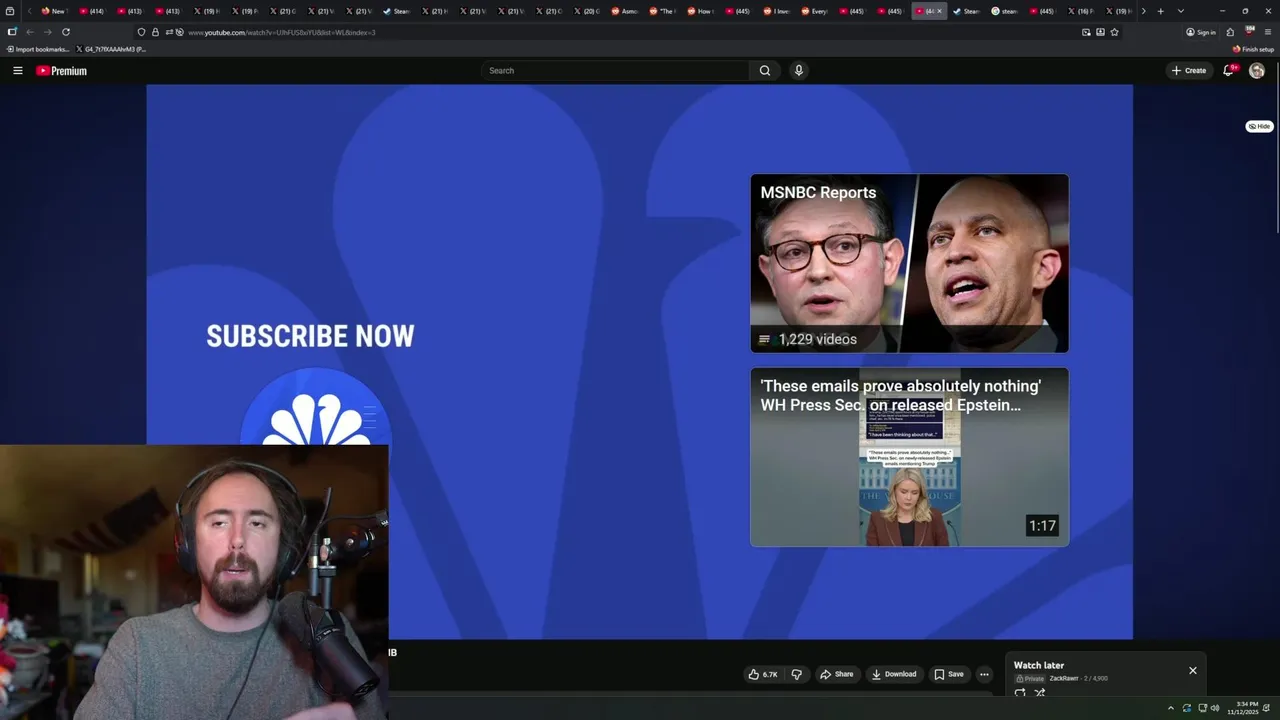Start voice search with microphone icon
The image size is (1280, 720).
click(798, 70)
